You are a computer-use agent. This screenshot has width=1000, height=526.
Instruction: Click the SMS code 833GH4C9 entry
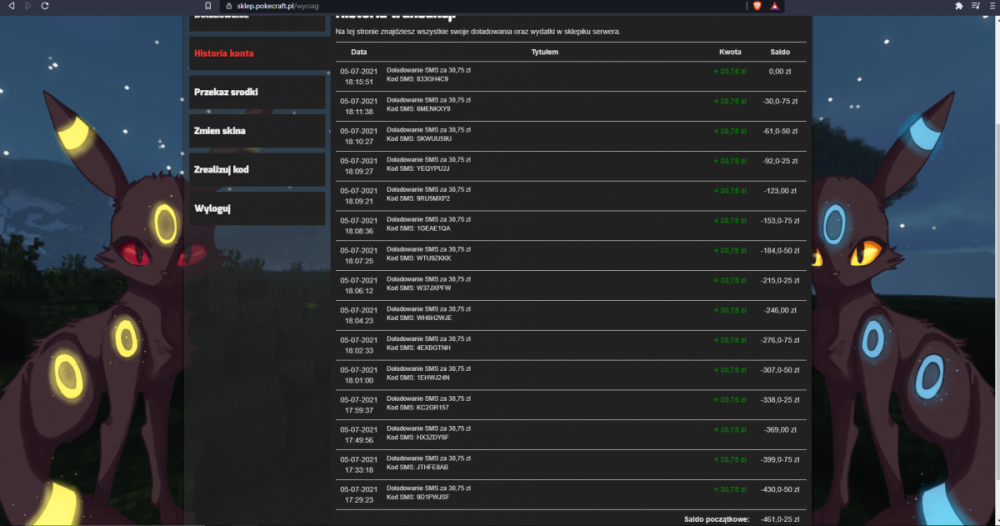pyautogui.click(x=417, y=79)
